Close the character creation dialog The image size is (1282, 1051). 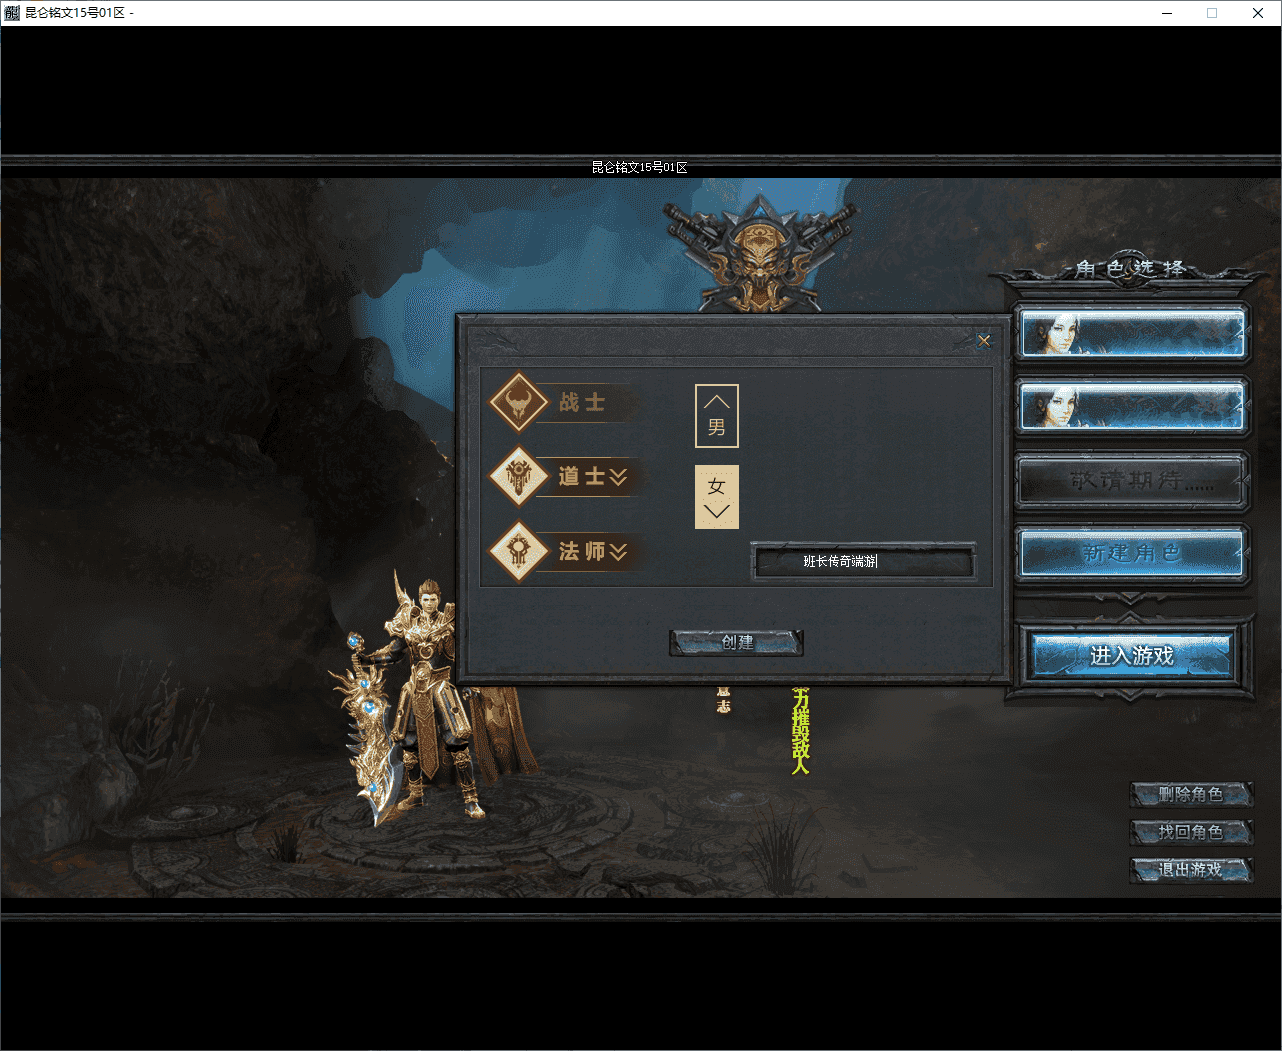coord(983,341)
